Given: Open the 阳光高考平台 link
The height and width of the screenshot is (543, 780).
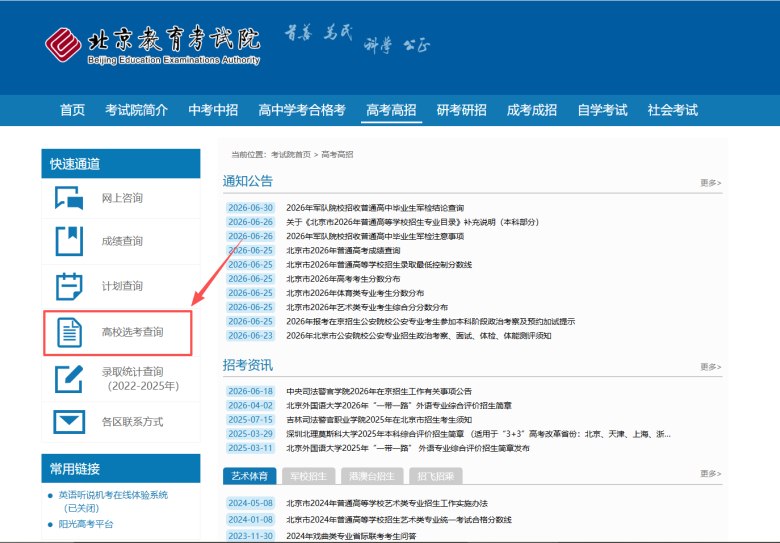Looking at the screenshot, I should click(x=86, y=524).
